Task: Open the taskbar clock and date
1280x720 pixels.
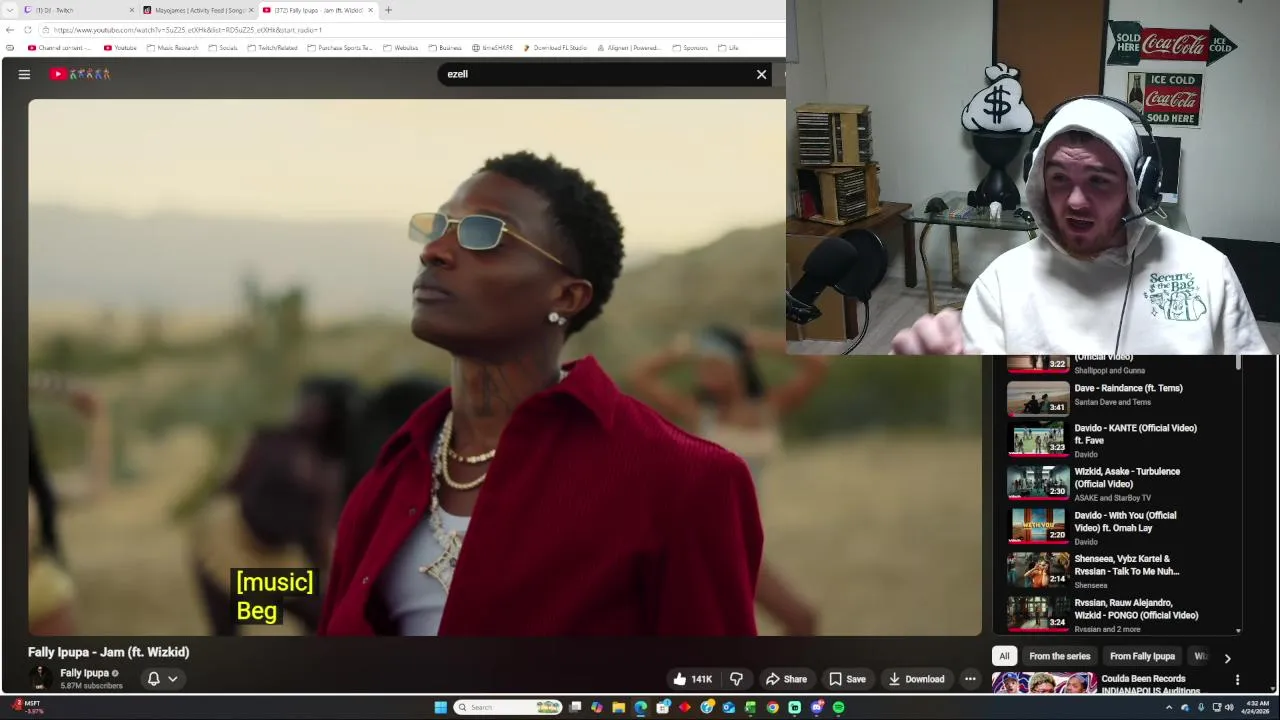Action: (x=1256, y=707)
